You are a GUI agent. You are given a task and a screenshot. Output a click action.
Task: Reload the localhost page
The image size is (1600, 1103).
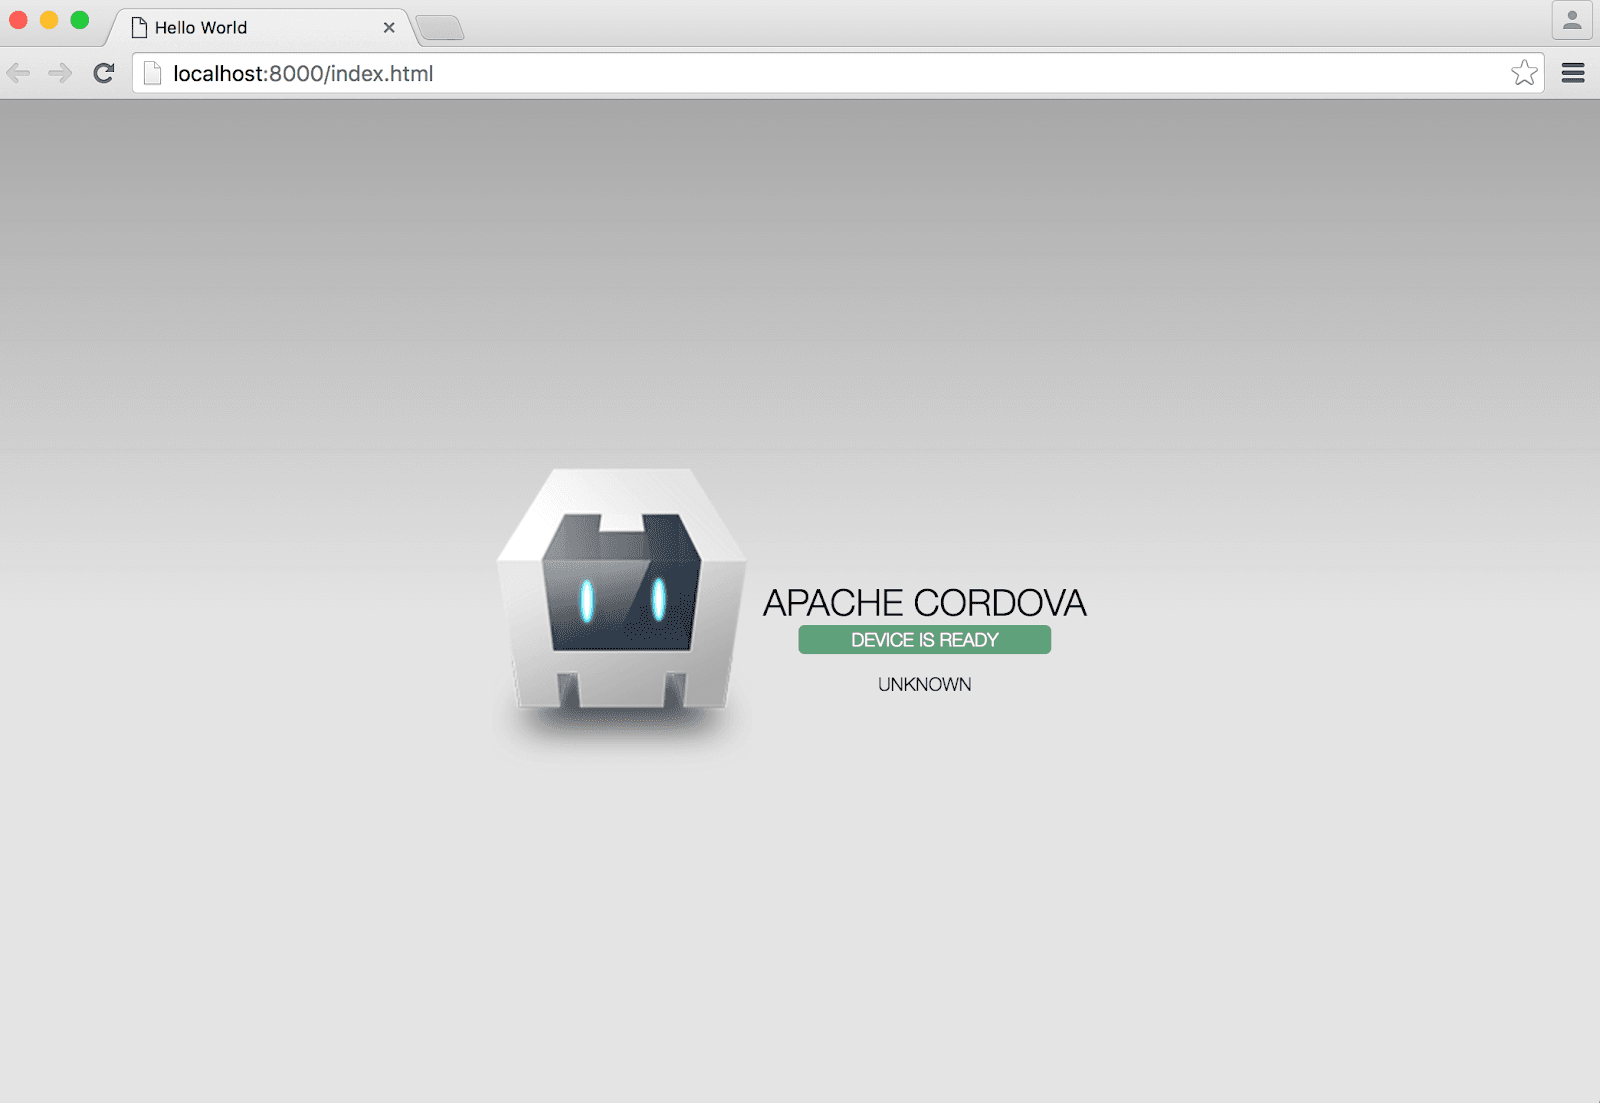[x=104, y=73]
